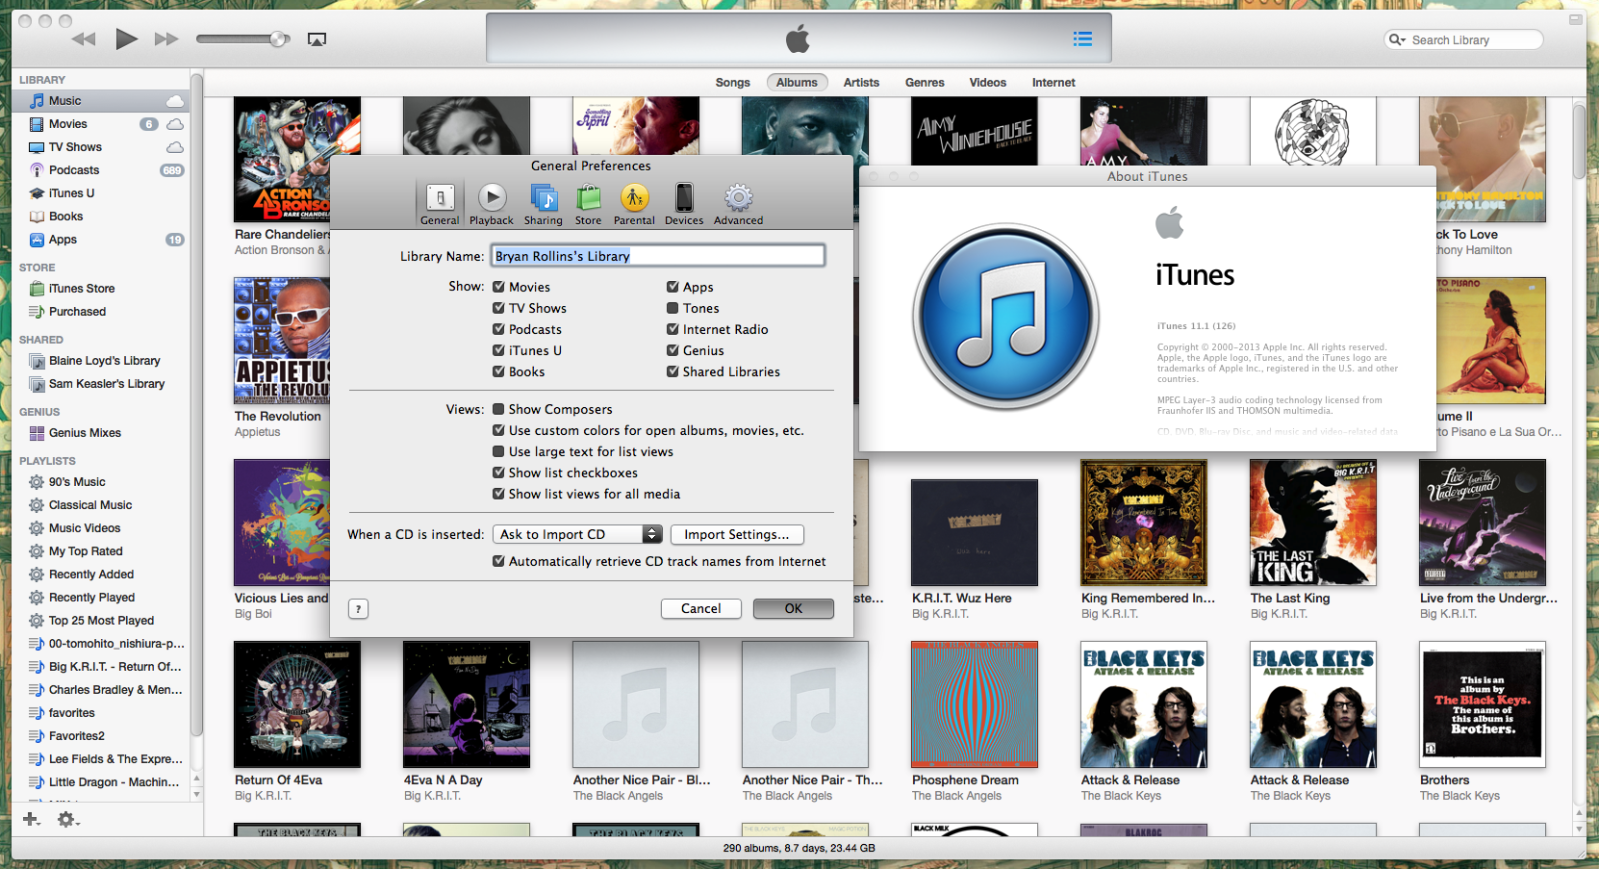This screenshot has width=1599, height=869.
Task: Open the K.R.I.T. Wuz Here album cover
Action: (974, 533)
